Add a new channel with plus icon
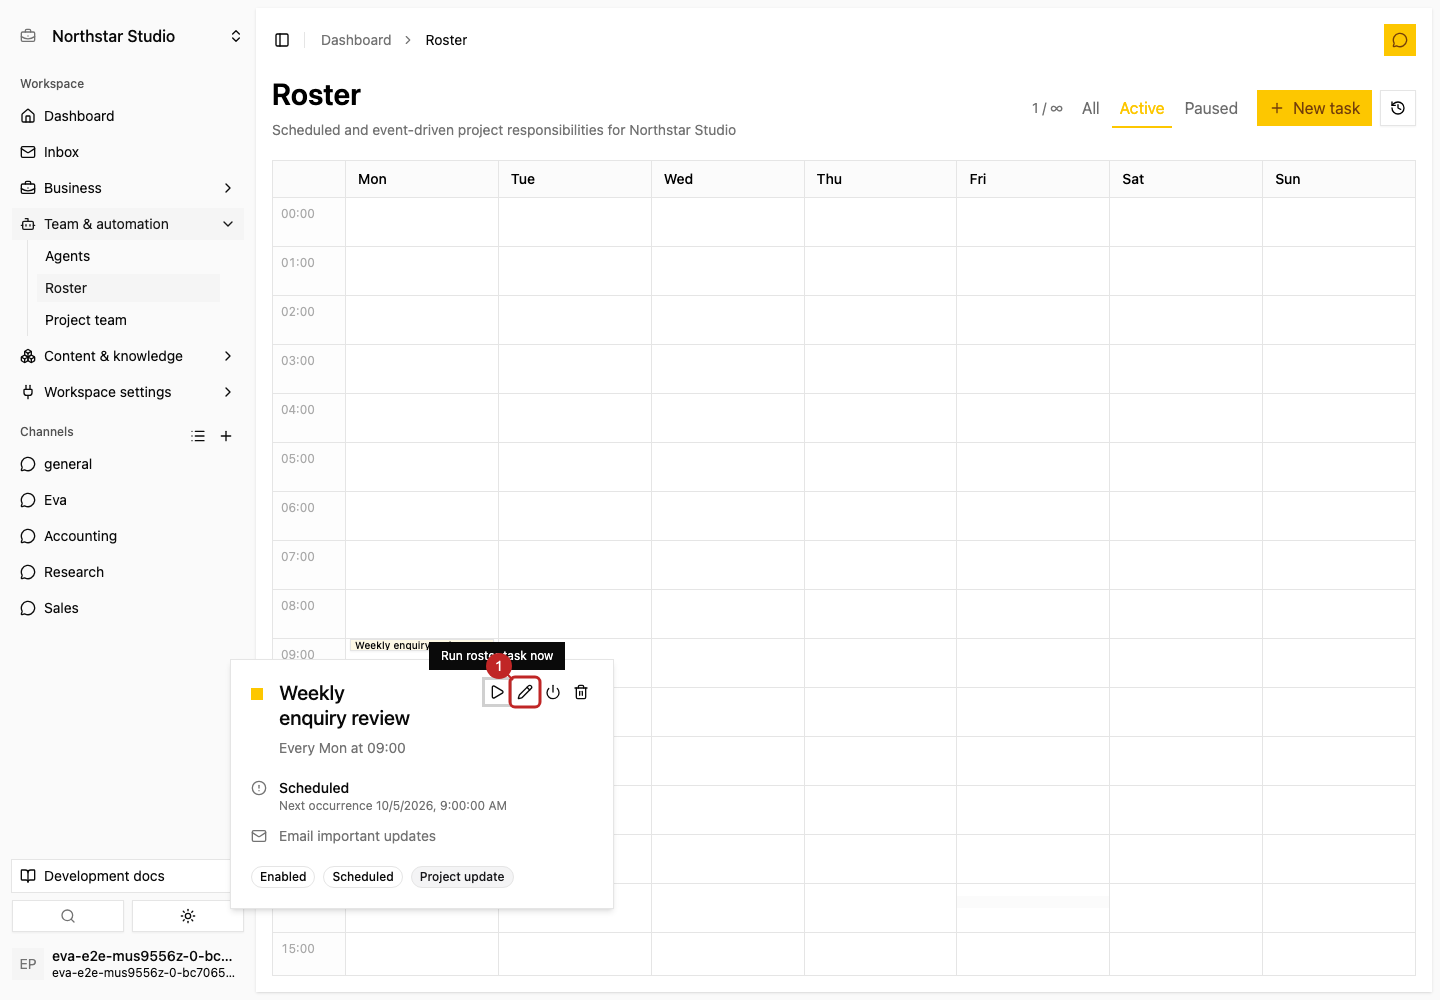1440x1000 pixels. (226, 436)
